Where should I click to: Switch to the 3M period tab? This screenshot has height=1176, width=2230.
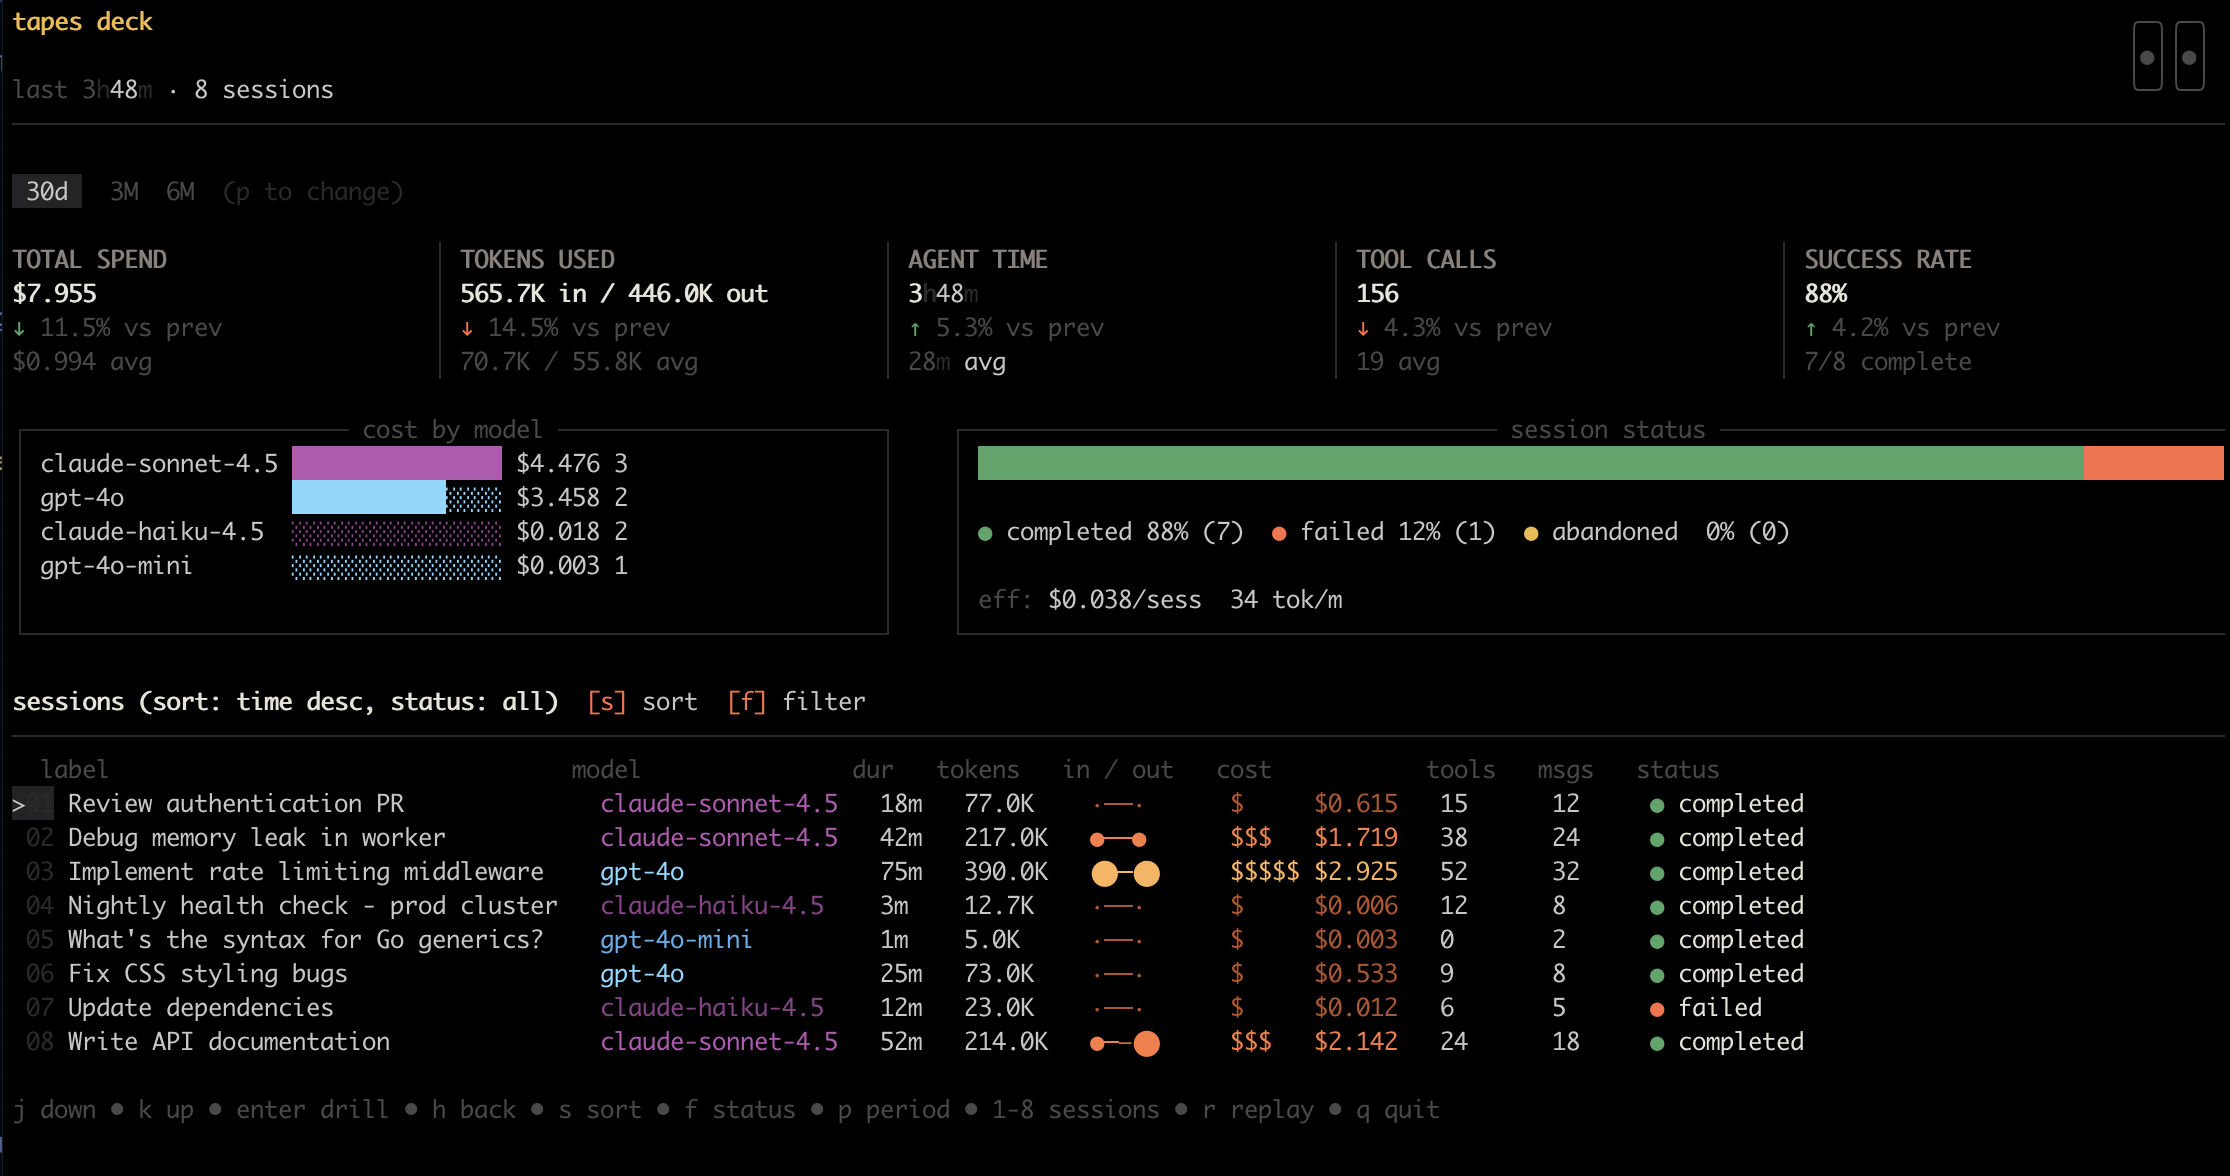click(124, 191)
